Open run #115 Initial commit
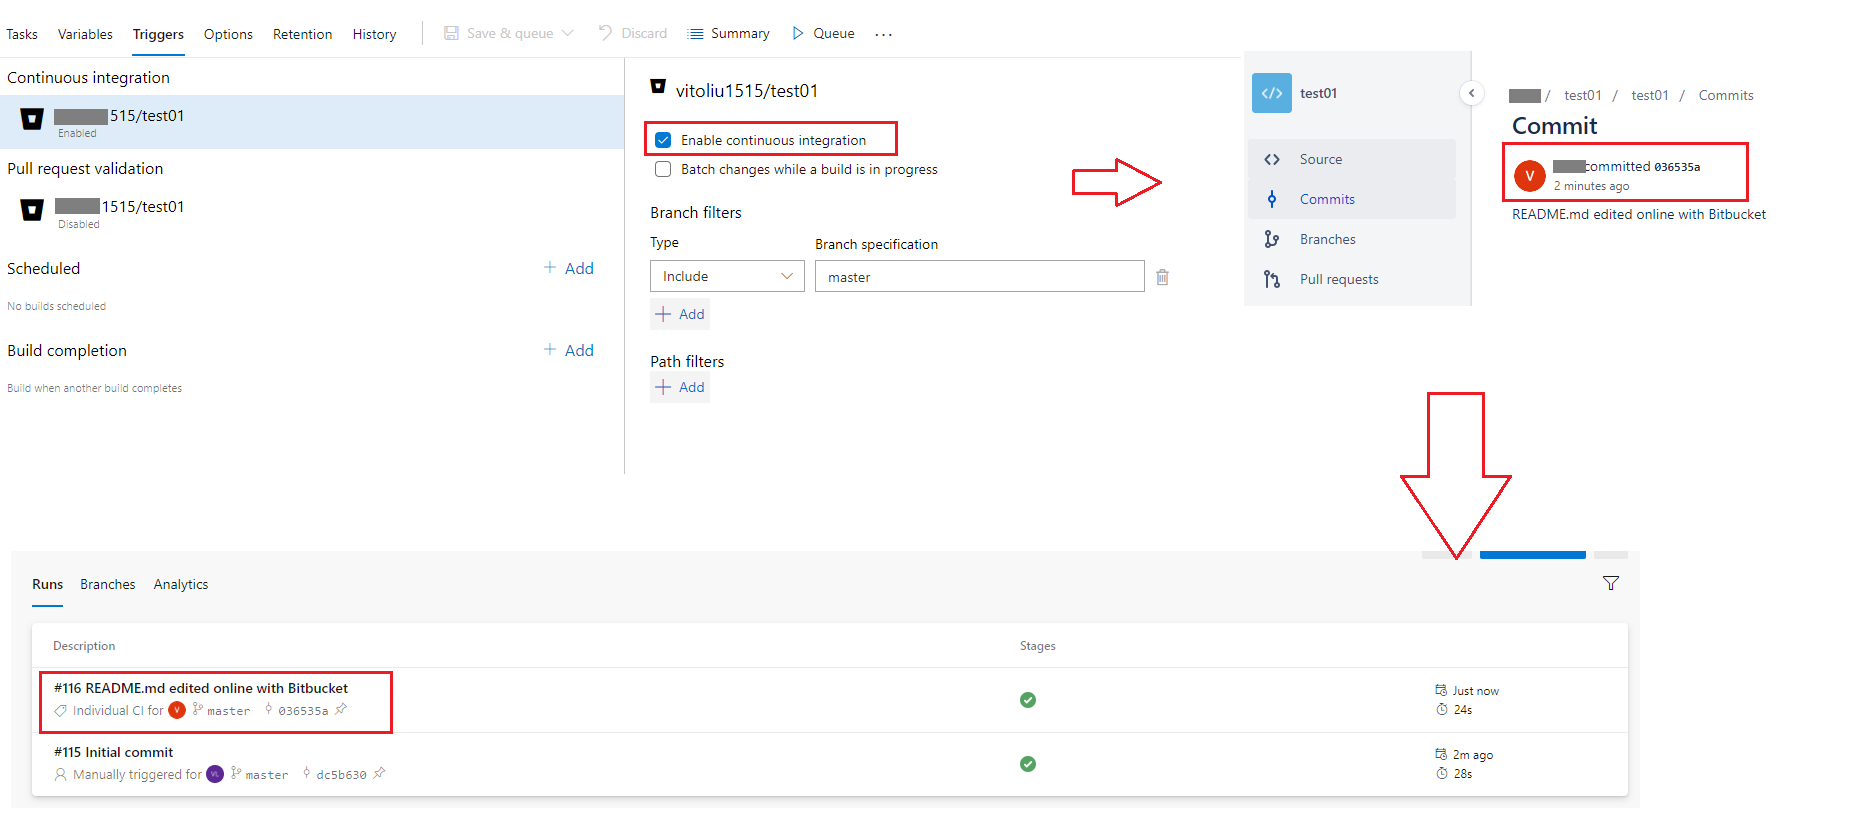Image resolution: width=1854 pixels, height=818 pixels. click(x=114, y=752)
